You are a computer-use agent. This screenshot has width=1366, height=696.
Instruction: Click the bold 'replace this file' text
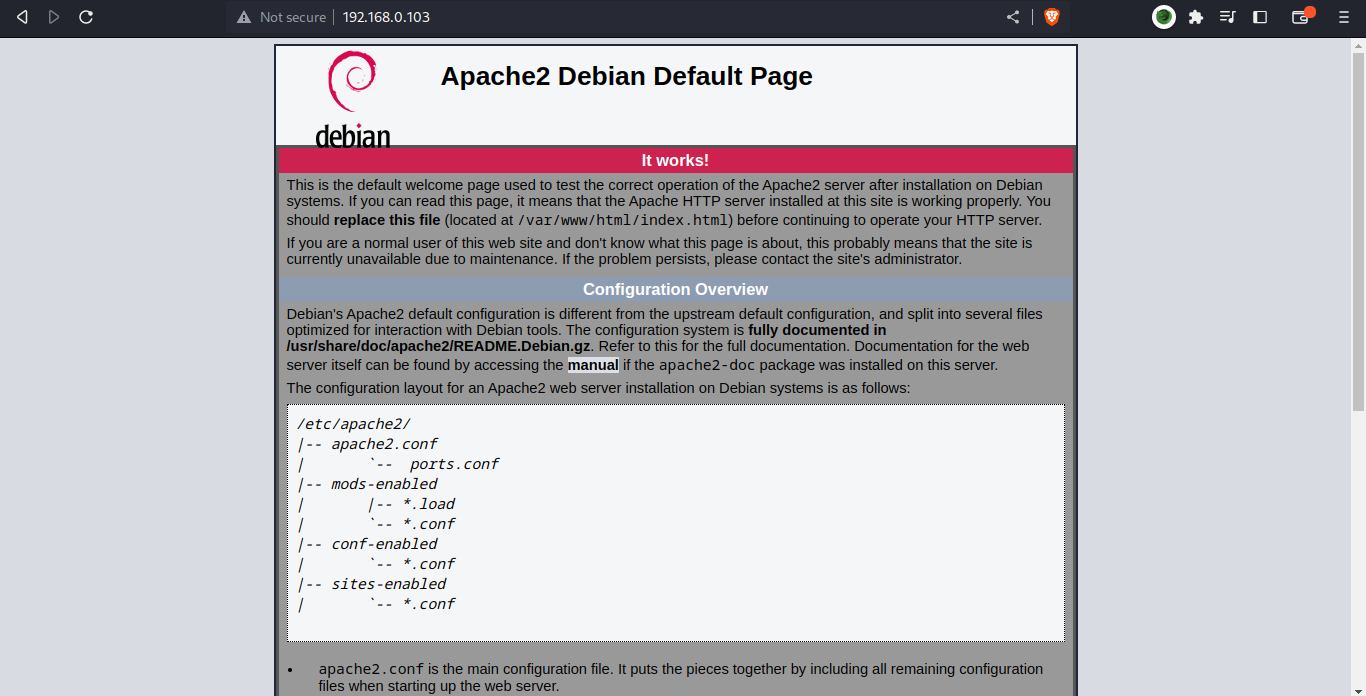(387, 220)
